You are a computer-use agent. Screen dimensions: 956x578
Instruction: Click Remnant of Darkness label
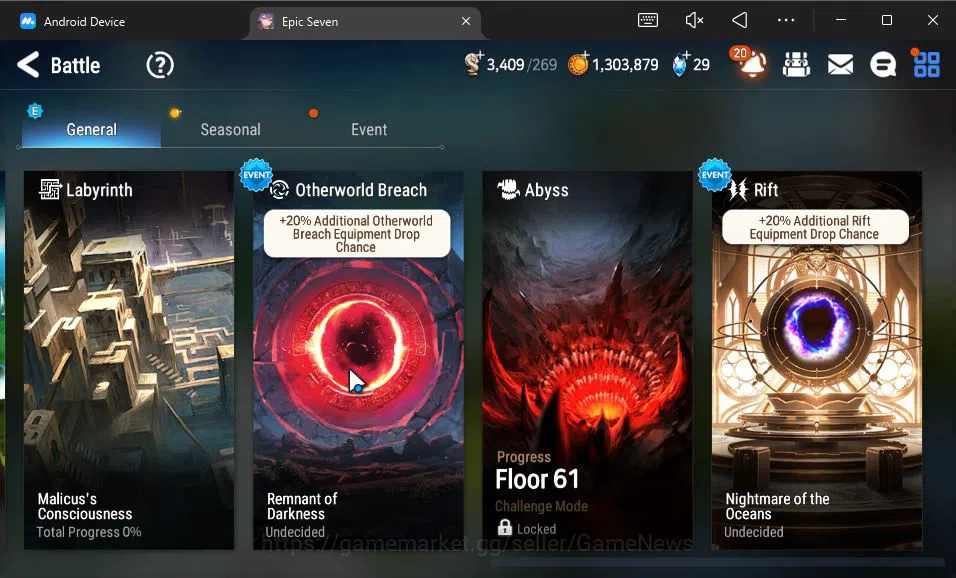(x=302, y=506)
